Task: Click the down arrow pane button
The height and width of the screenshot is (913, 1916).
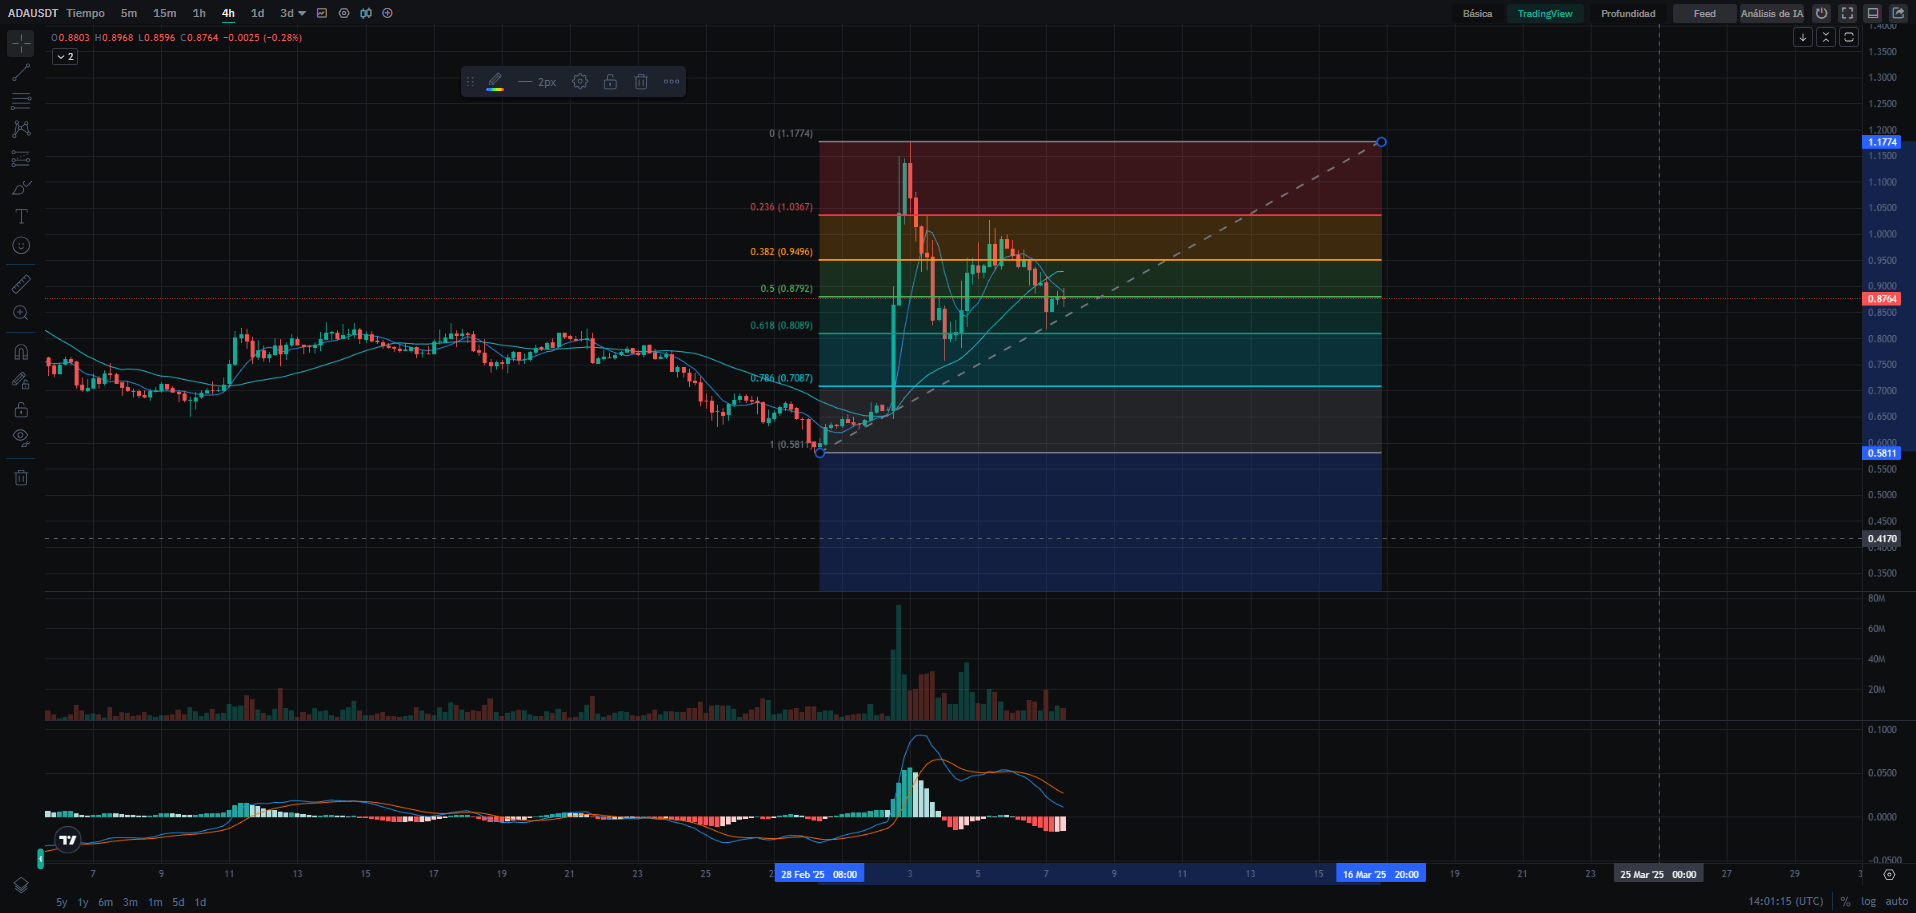Action: click(x=1803, y=37)
